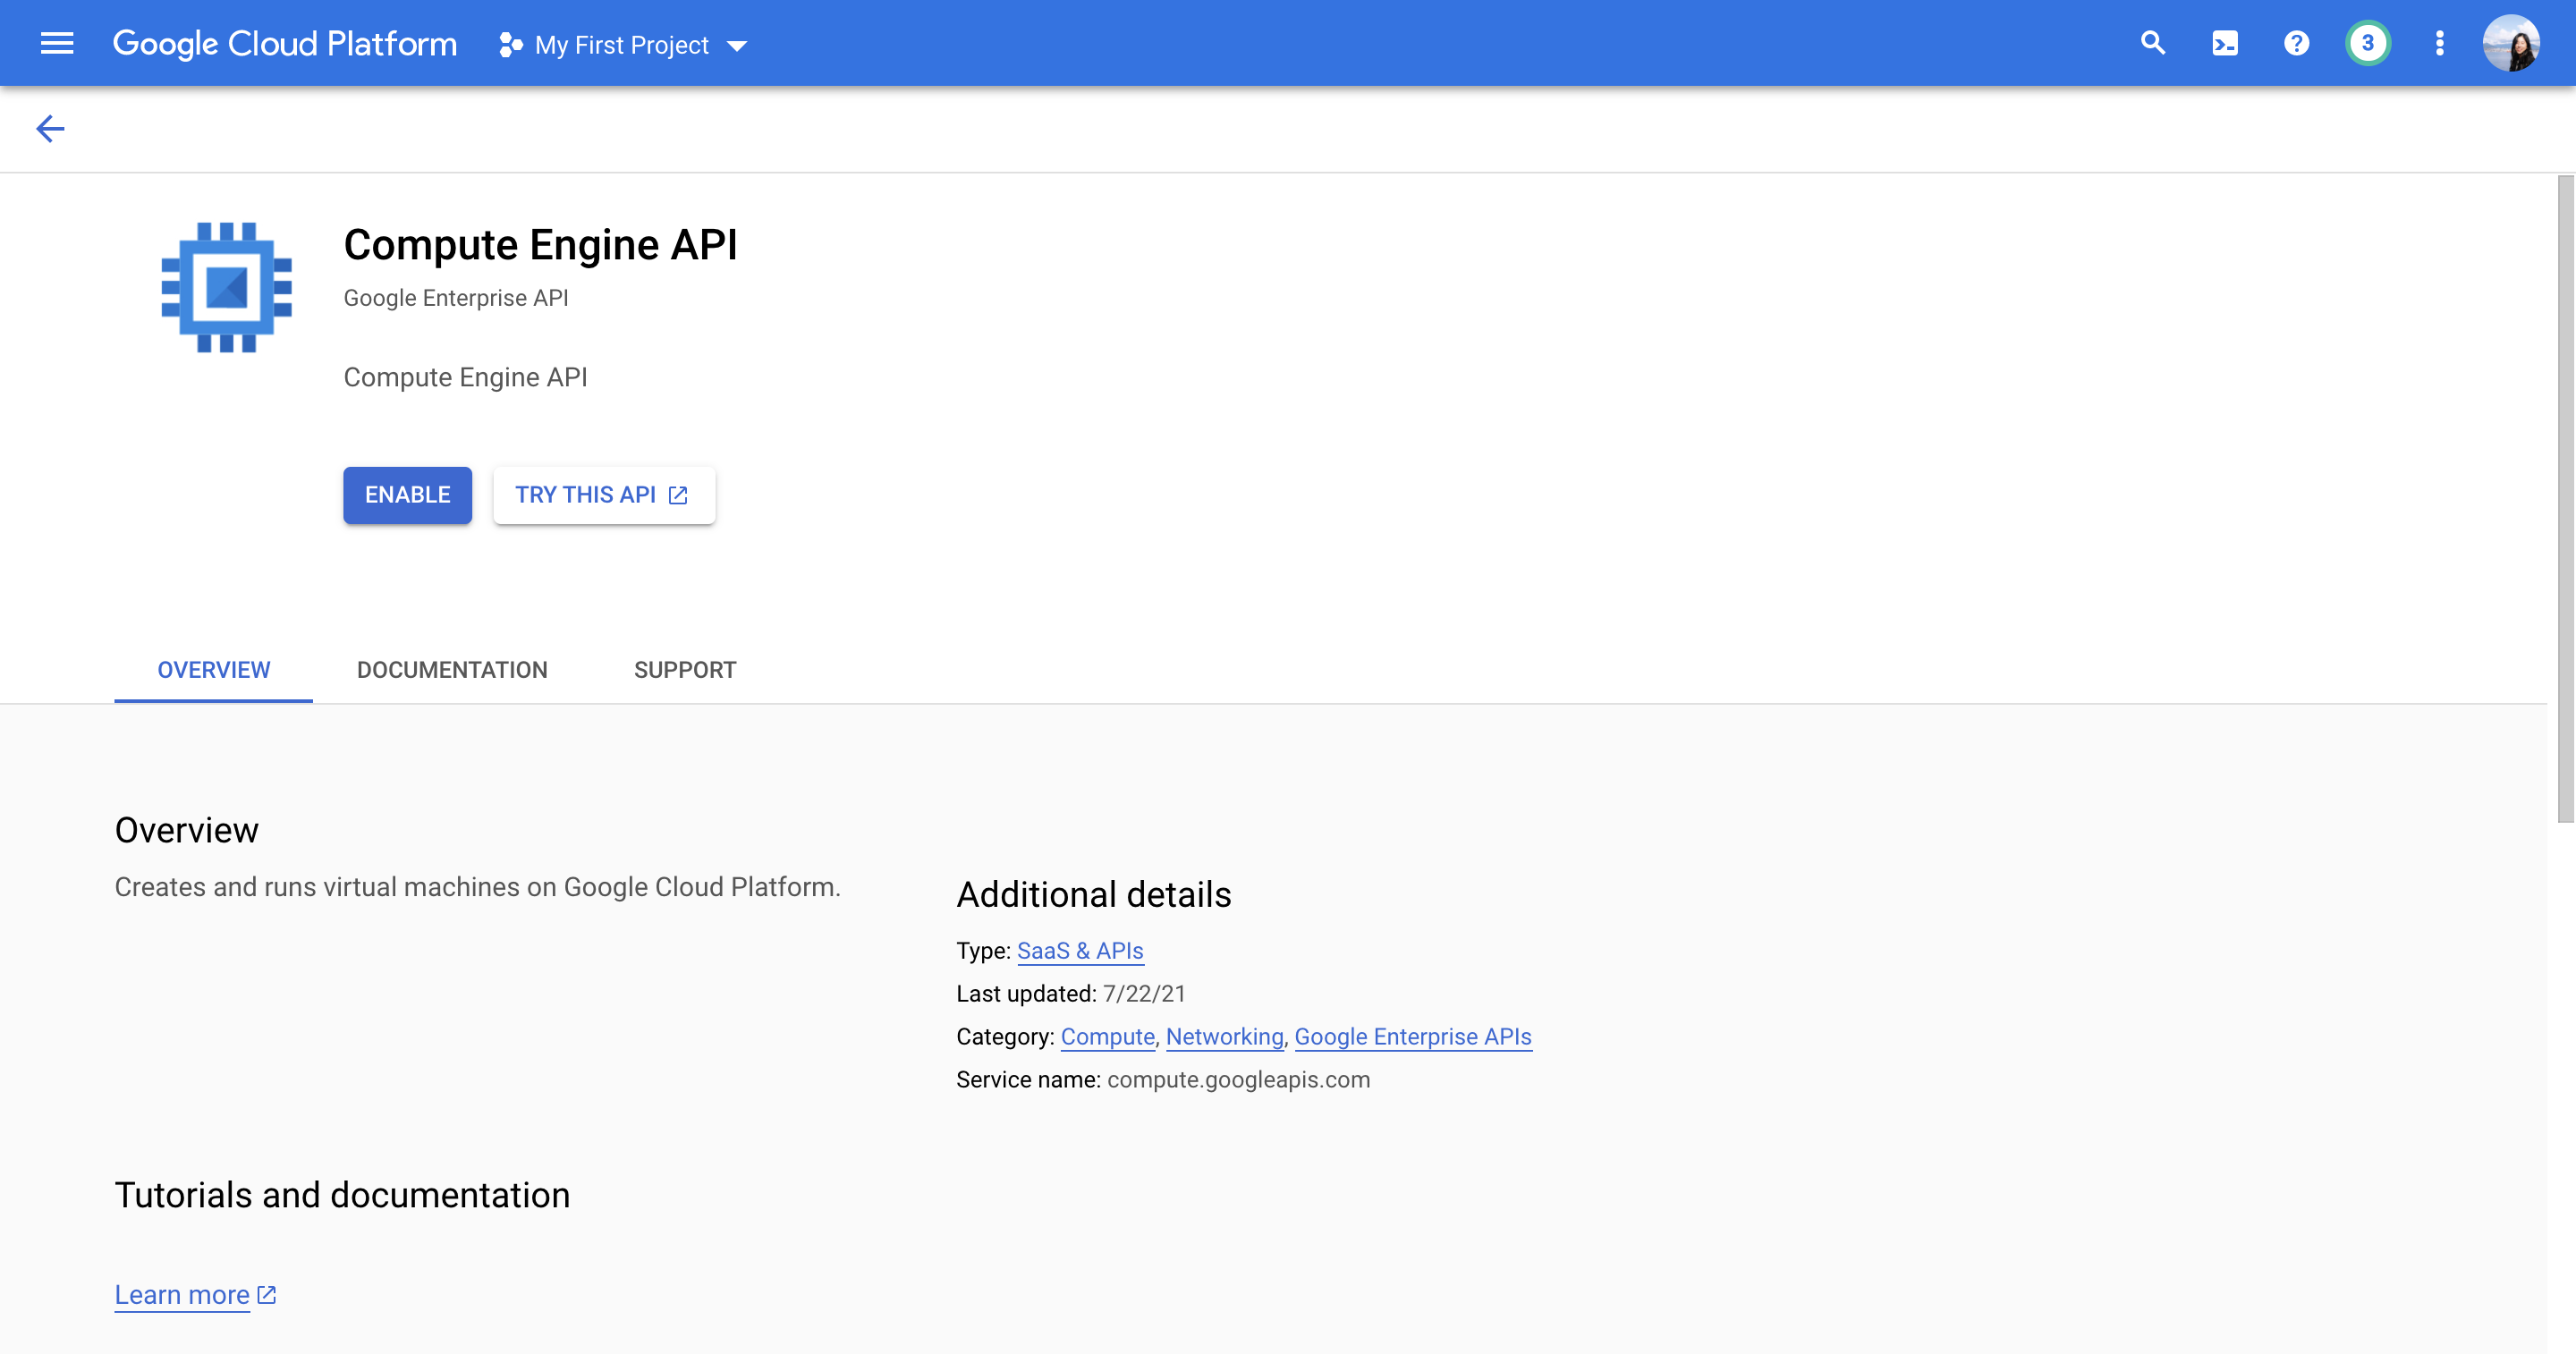Open the SaaS & APIs type link
Viewport: 2576px width, 1354px height.
pyautogui.click(x=1080, y=950)
